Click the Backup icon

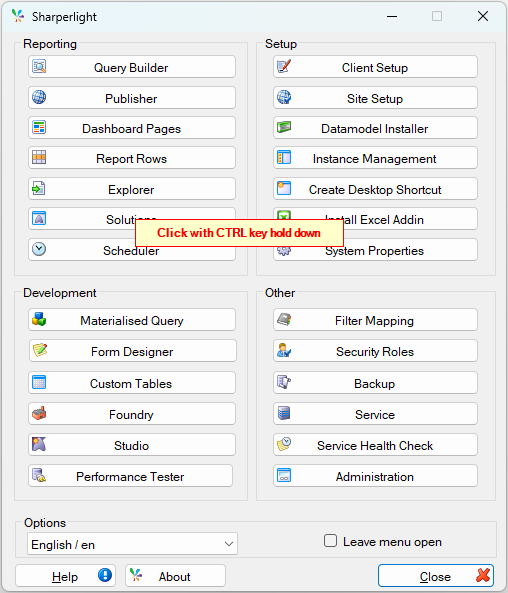[x=284, y=382]
